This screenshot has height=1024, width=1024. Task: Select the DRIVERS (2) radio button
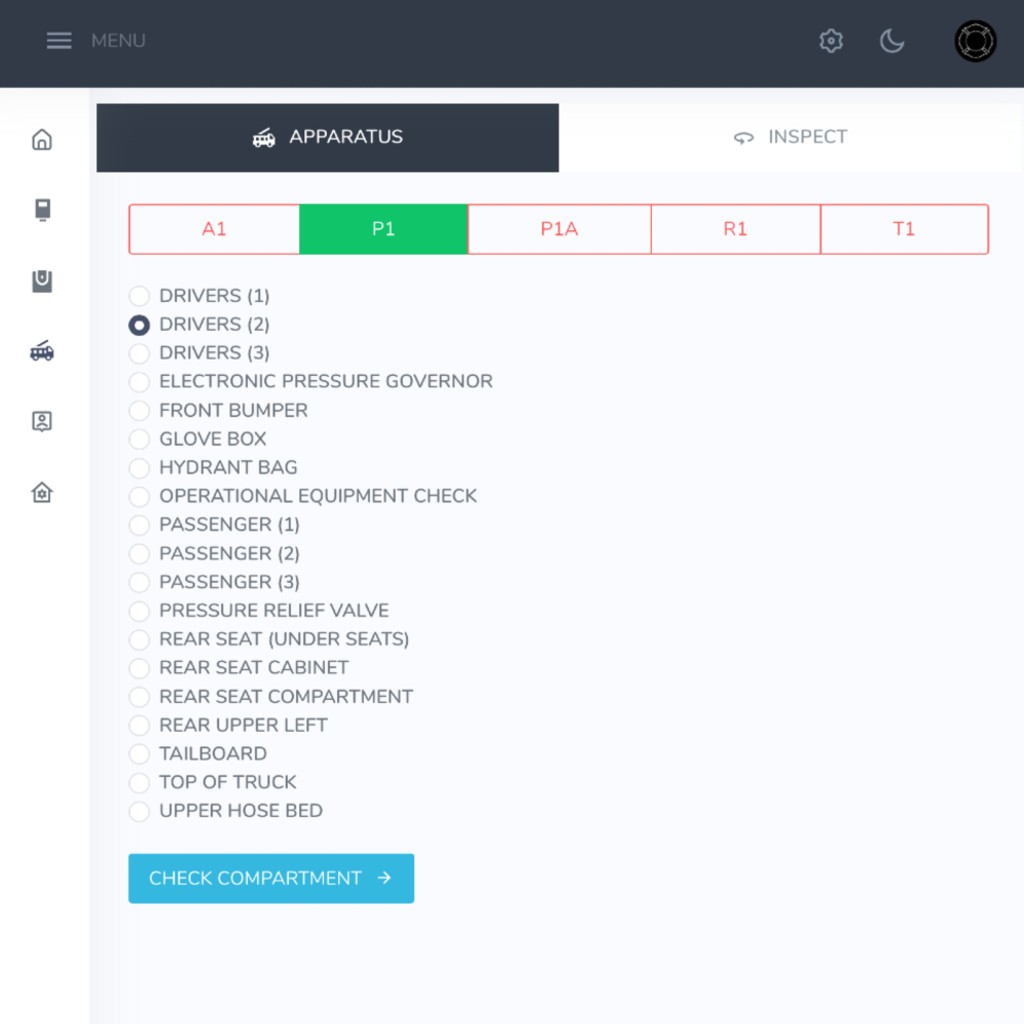coord(139,325)
